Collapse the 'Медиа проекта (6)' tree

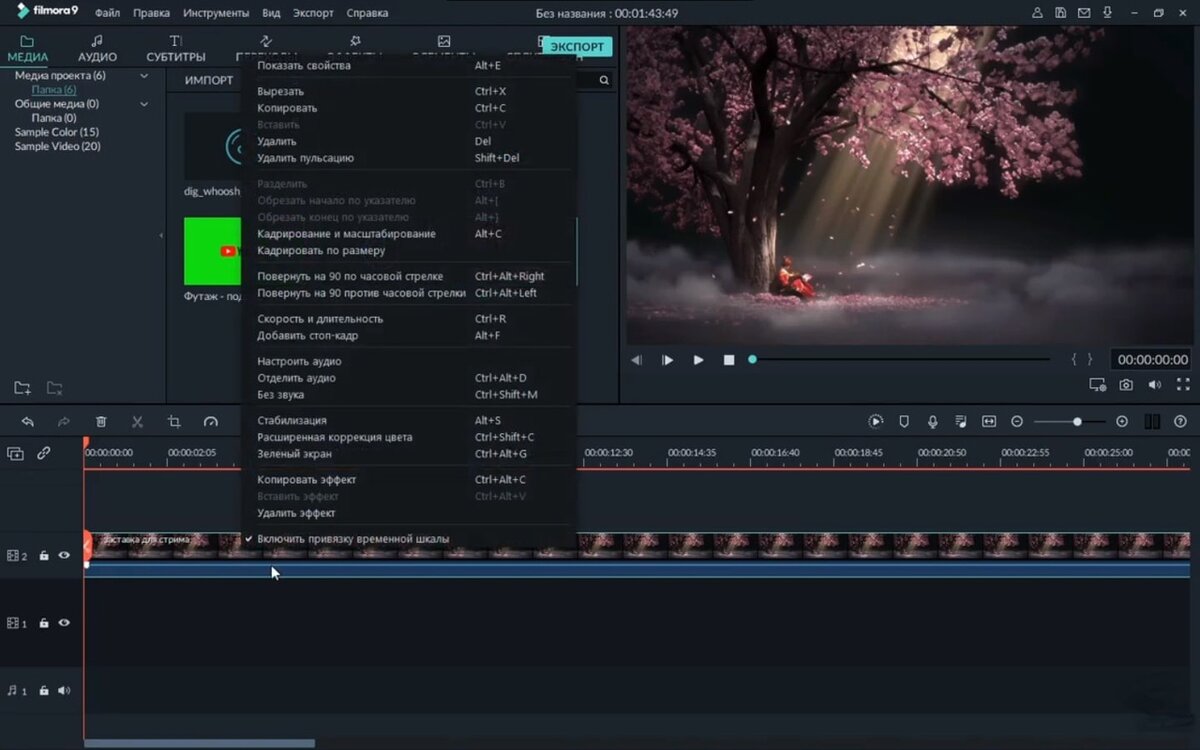[x=144, y=76]
